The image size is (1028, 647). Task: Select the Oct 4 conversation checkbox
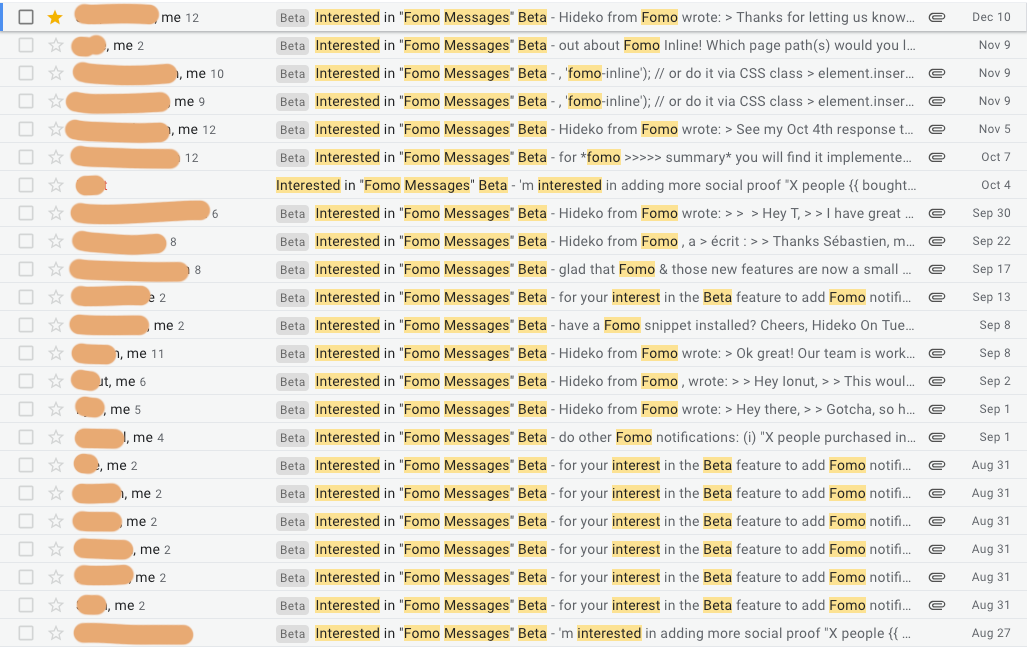point(26,185)
